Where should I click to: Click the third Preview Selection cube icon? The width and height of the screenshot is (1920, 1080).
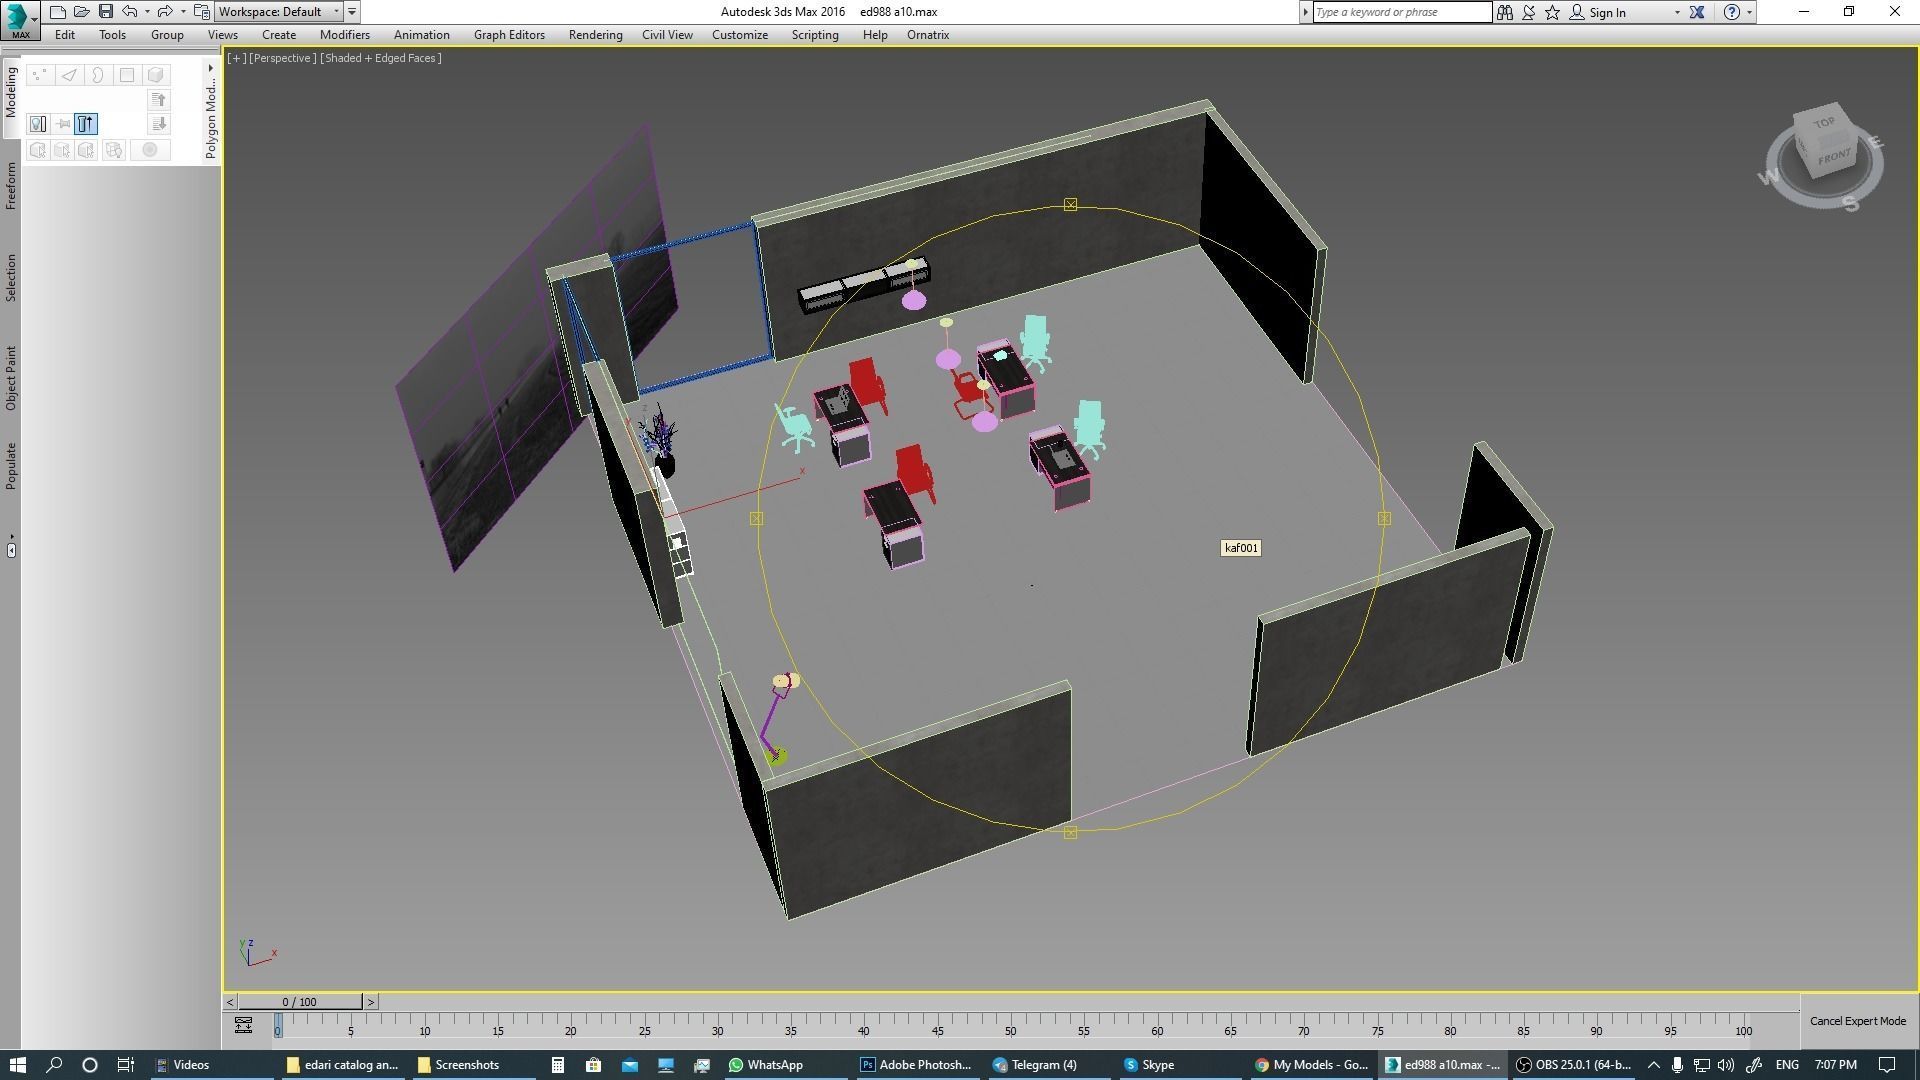coord(87,150)
